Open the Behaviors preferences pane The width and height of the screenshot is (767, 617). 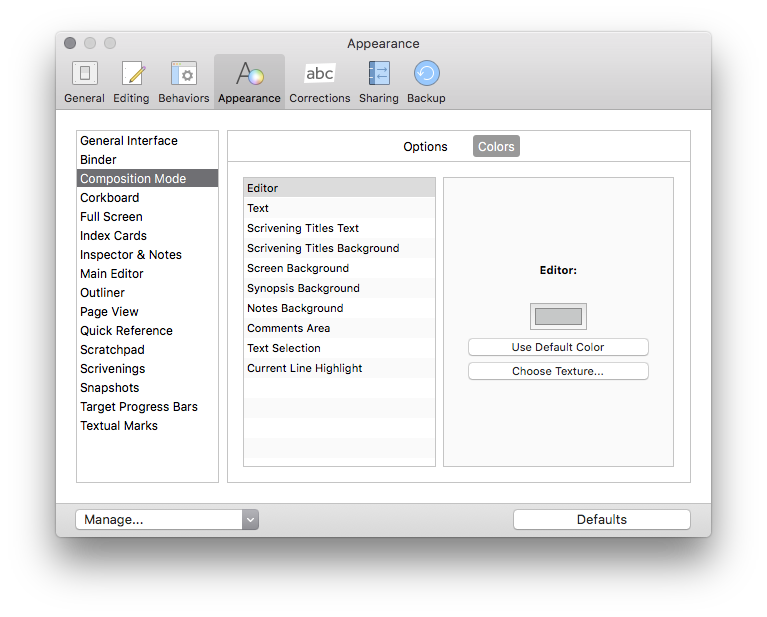tap(183, 82)
